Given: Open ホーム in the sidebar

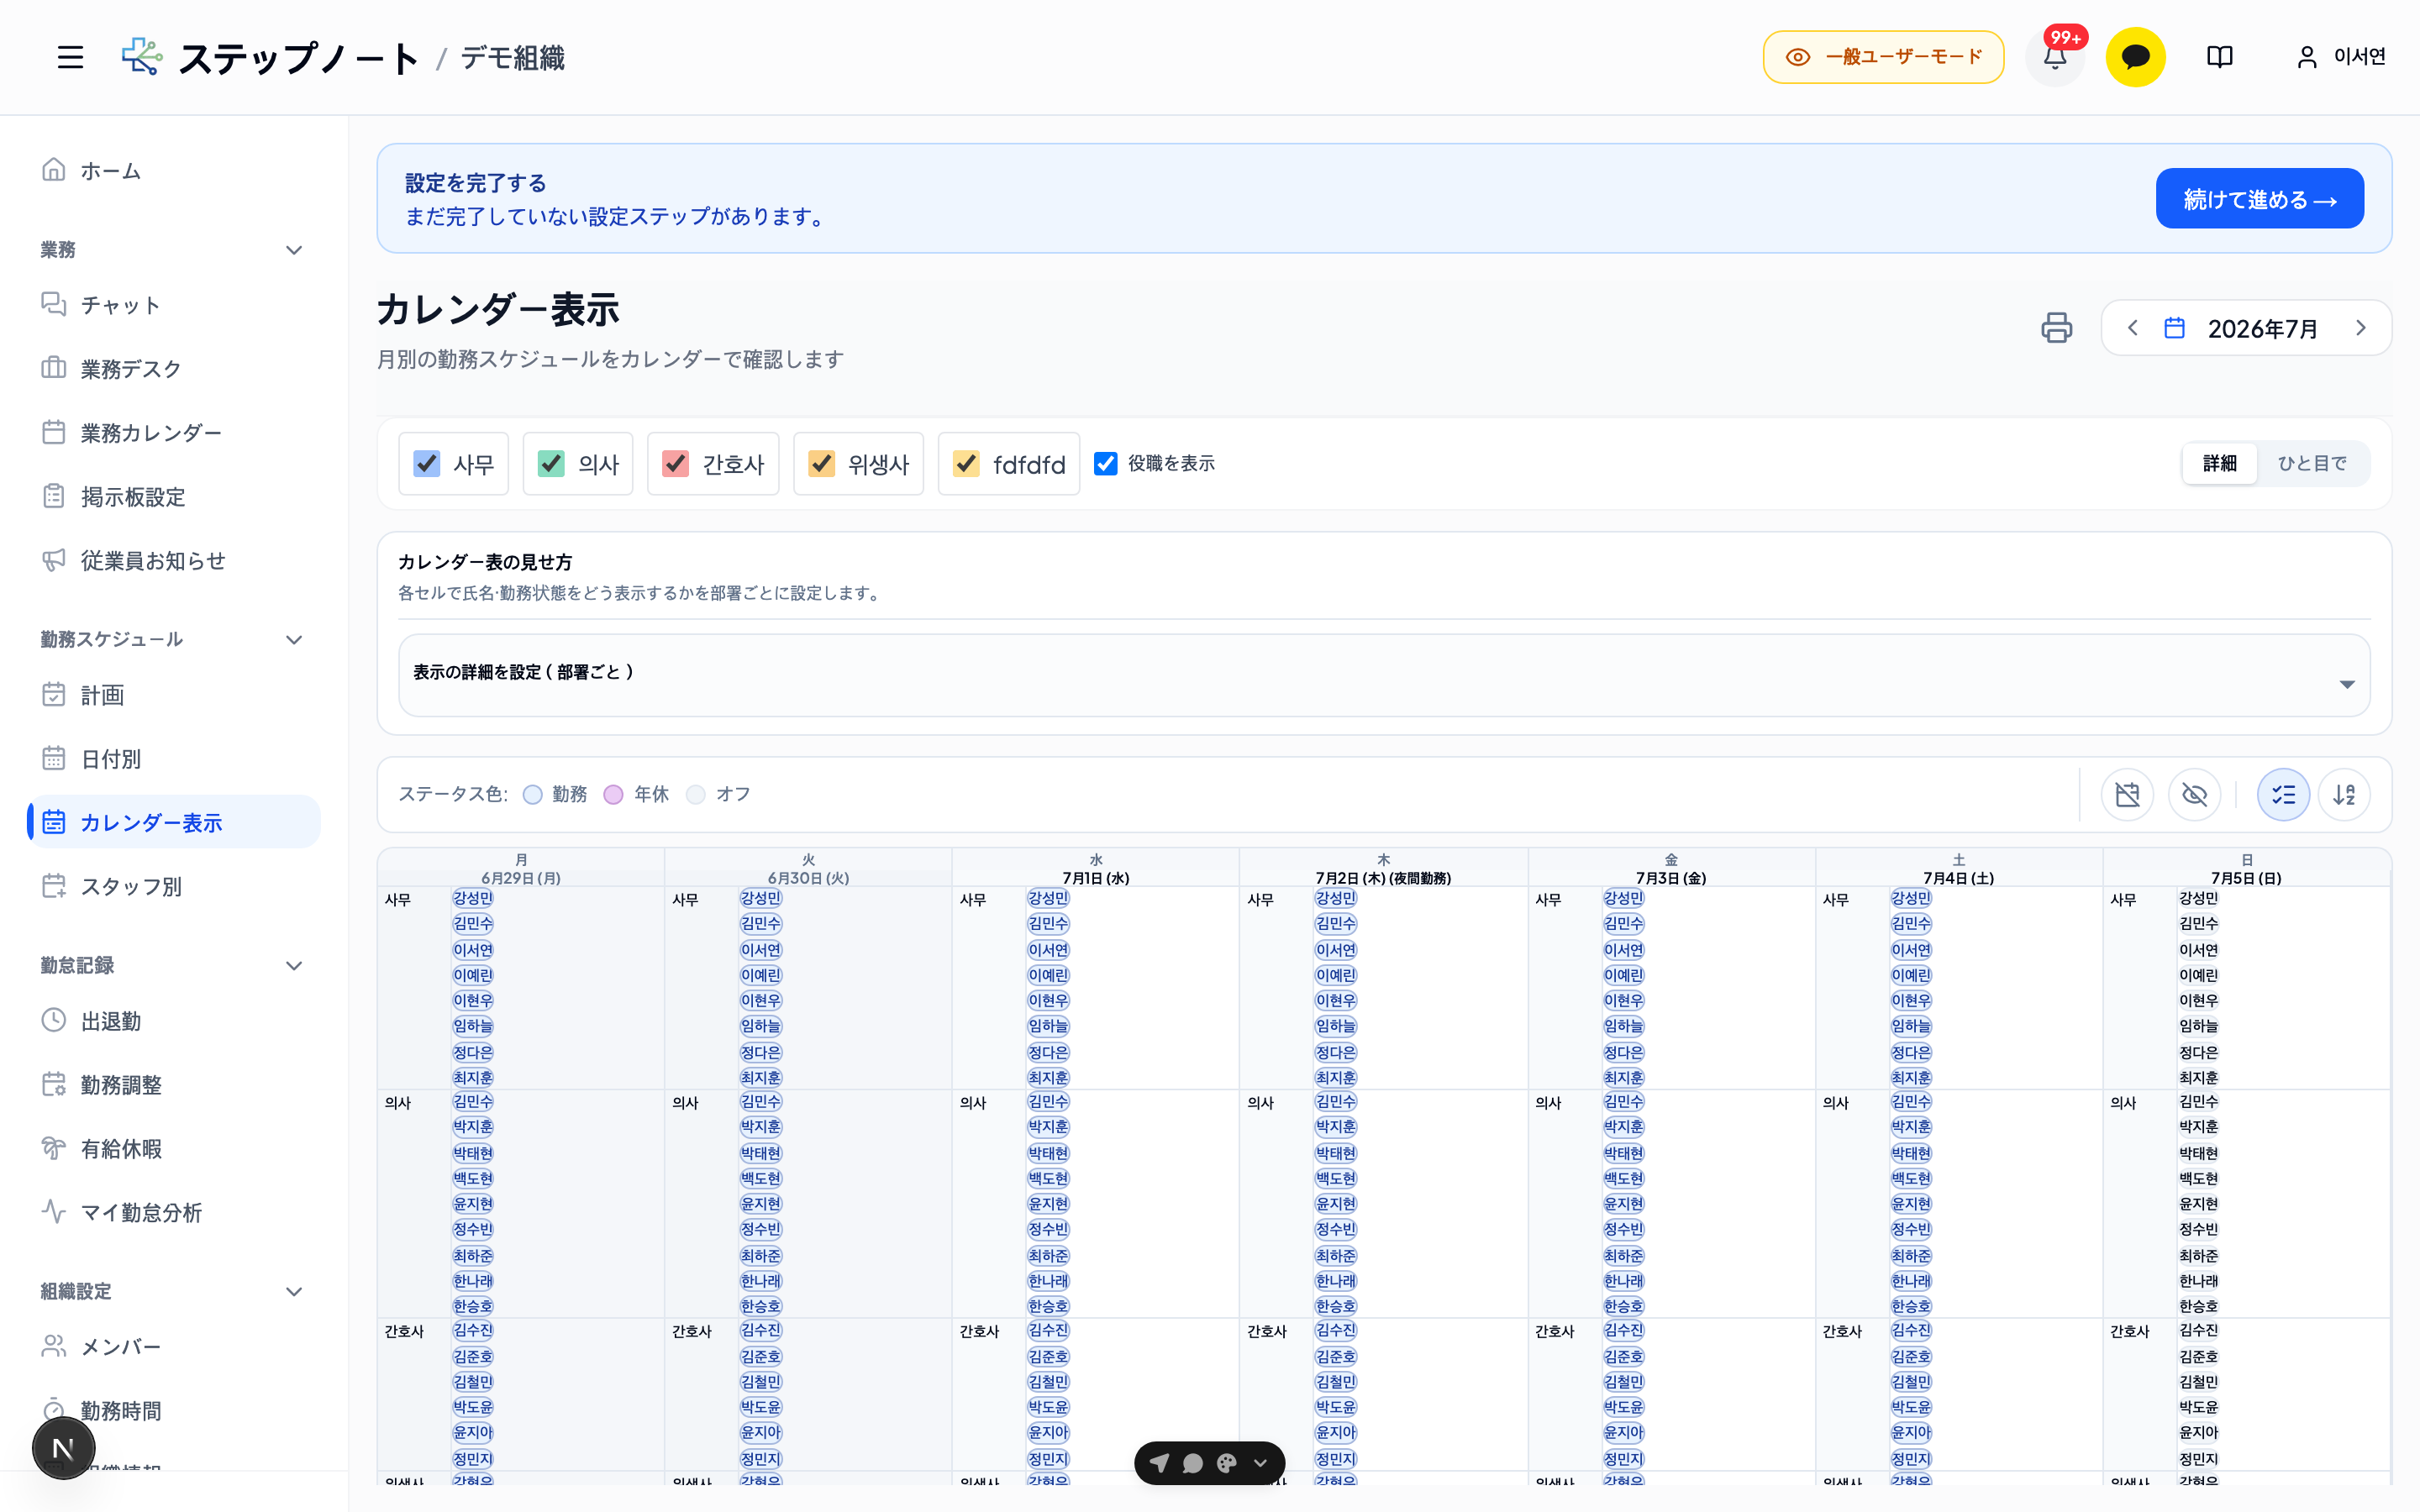Looking at the screenshot, I should [x=174, y=170].
